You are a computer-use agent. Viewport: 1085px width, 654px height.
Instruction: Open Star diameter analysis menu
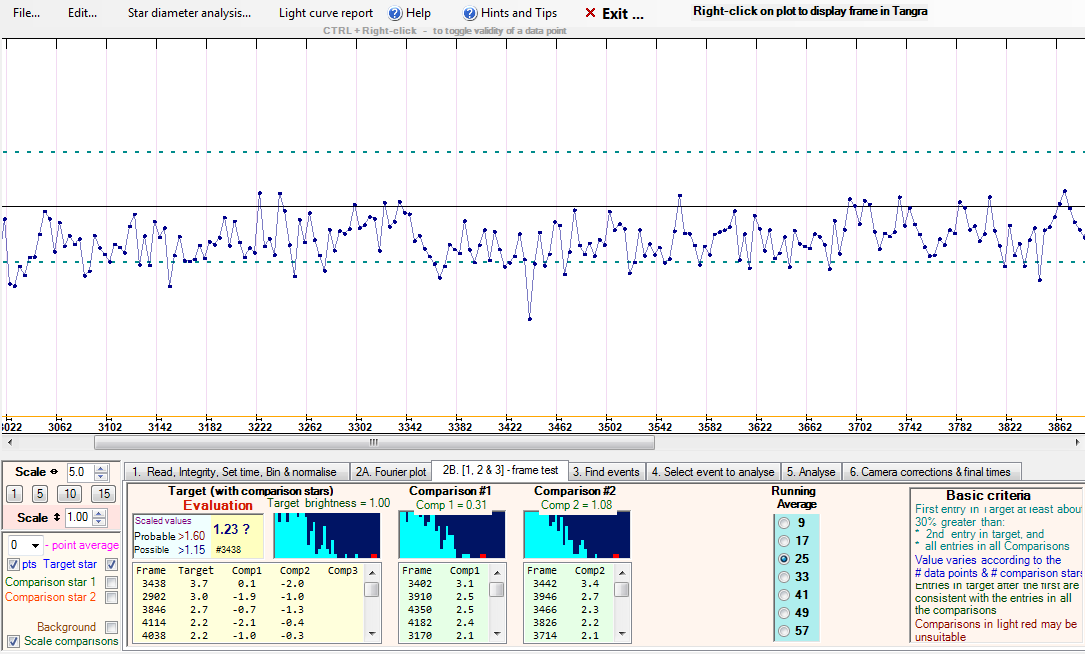pos(189,14)
